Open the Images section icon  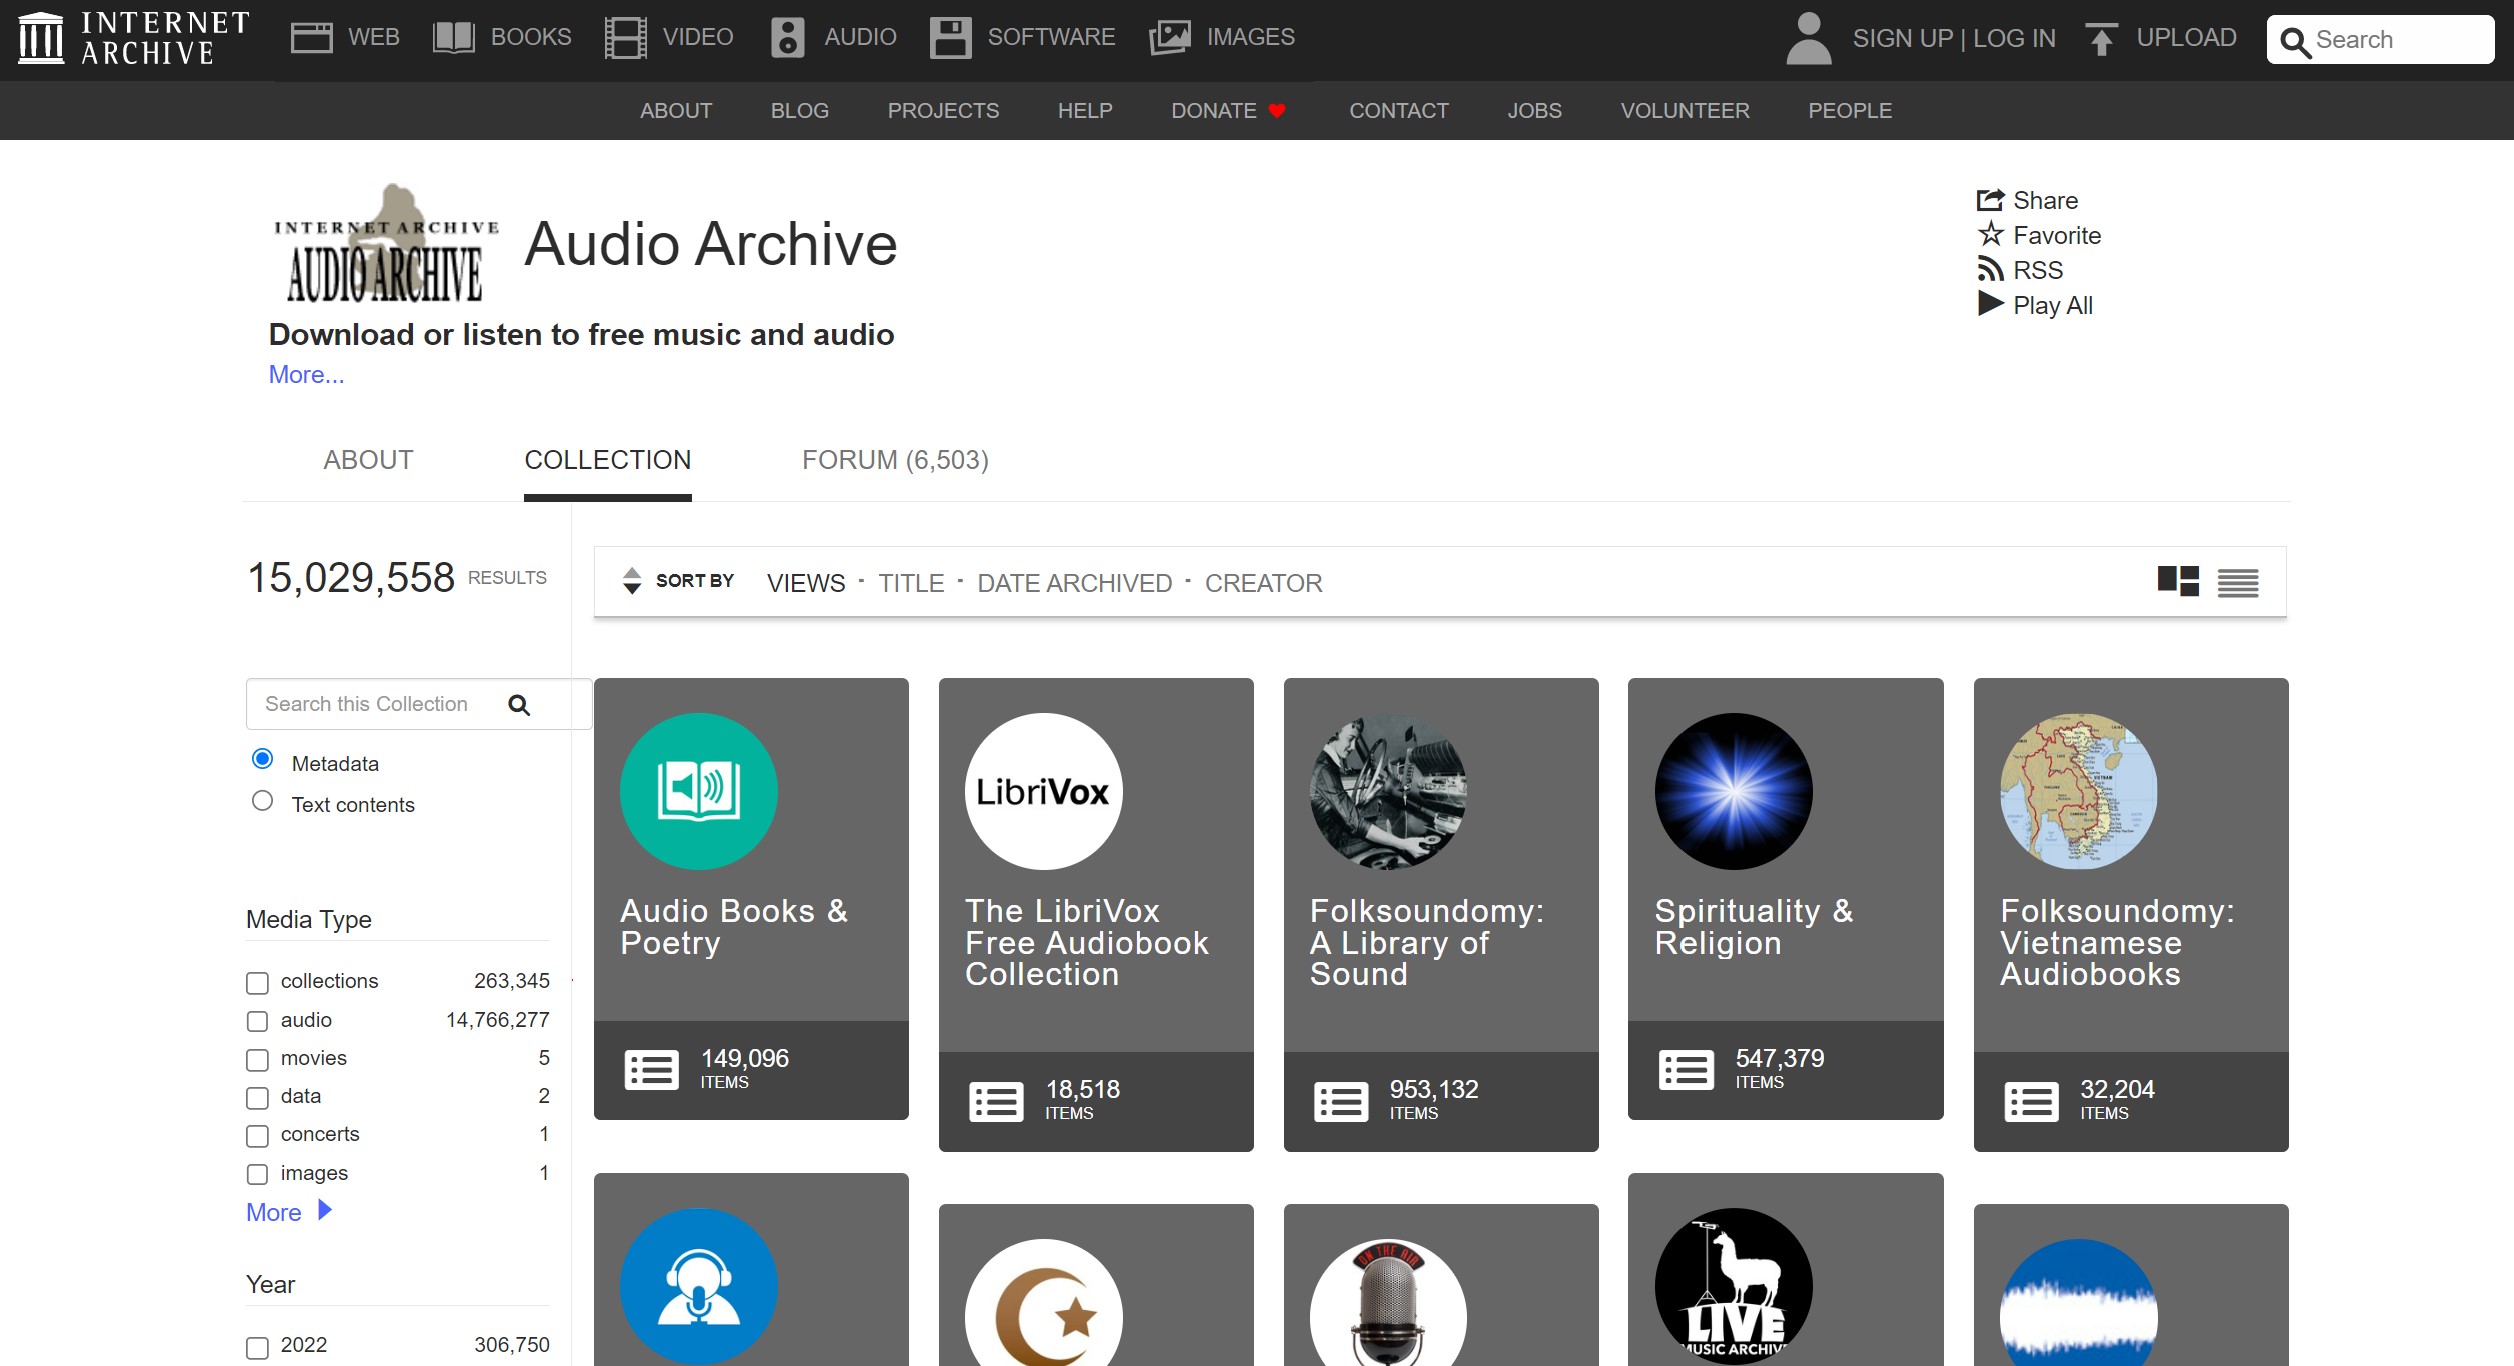point(1170,38)
